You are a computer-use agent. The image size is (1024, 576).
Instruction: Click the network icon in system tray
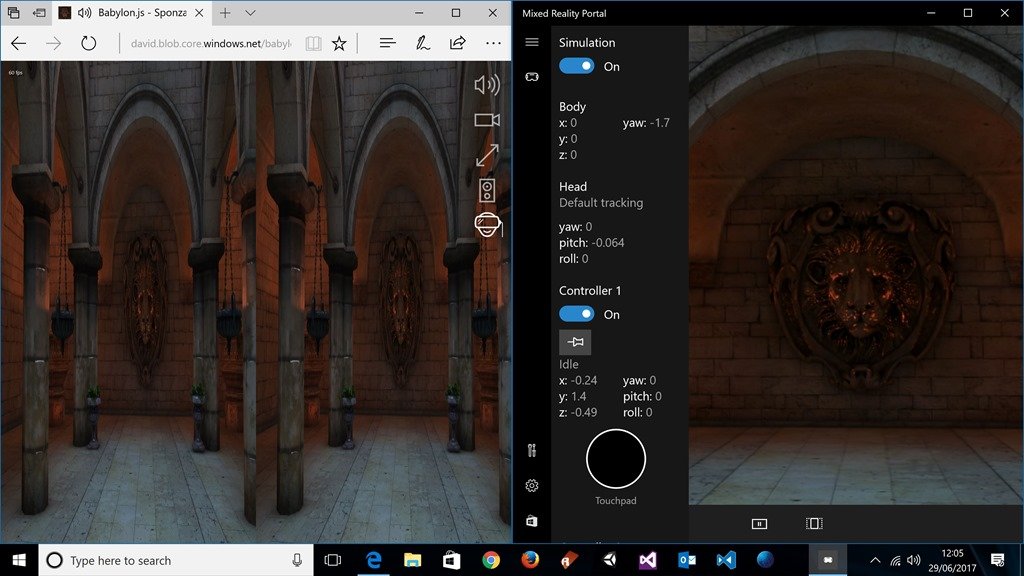[895, 560]
